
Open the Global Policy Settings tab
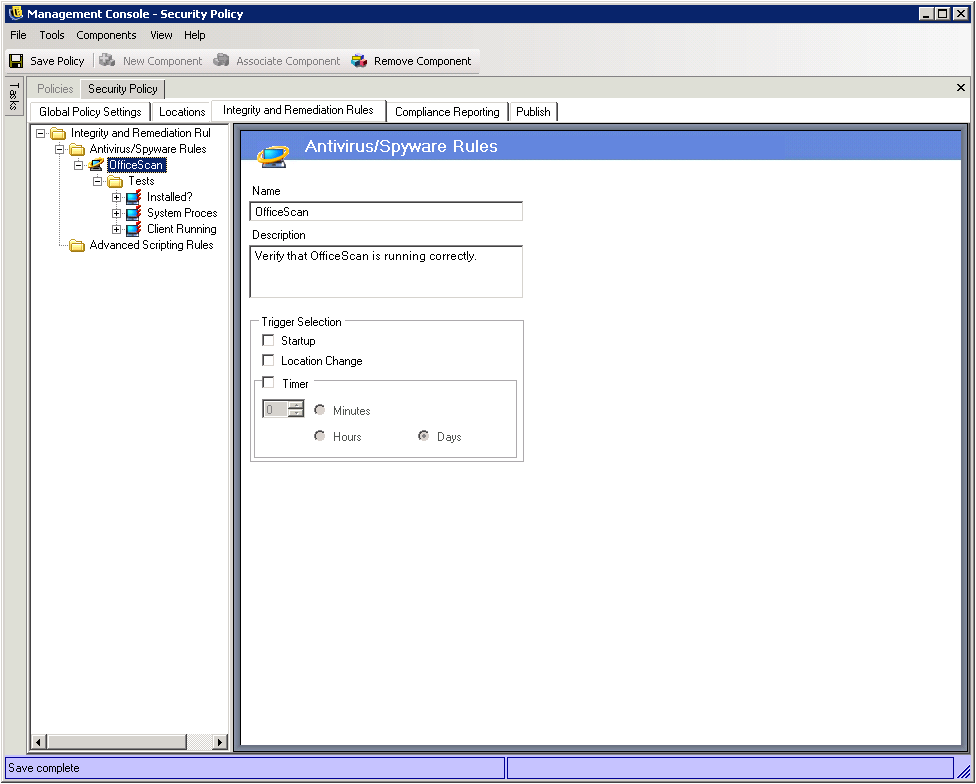(x=90, y=112)
